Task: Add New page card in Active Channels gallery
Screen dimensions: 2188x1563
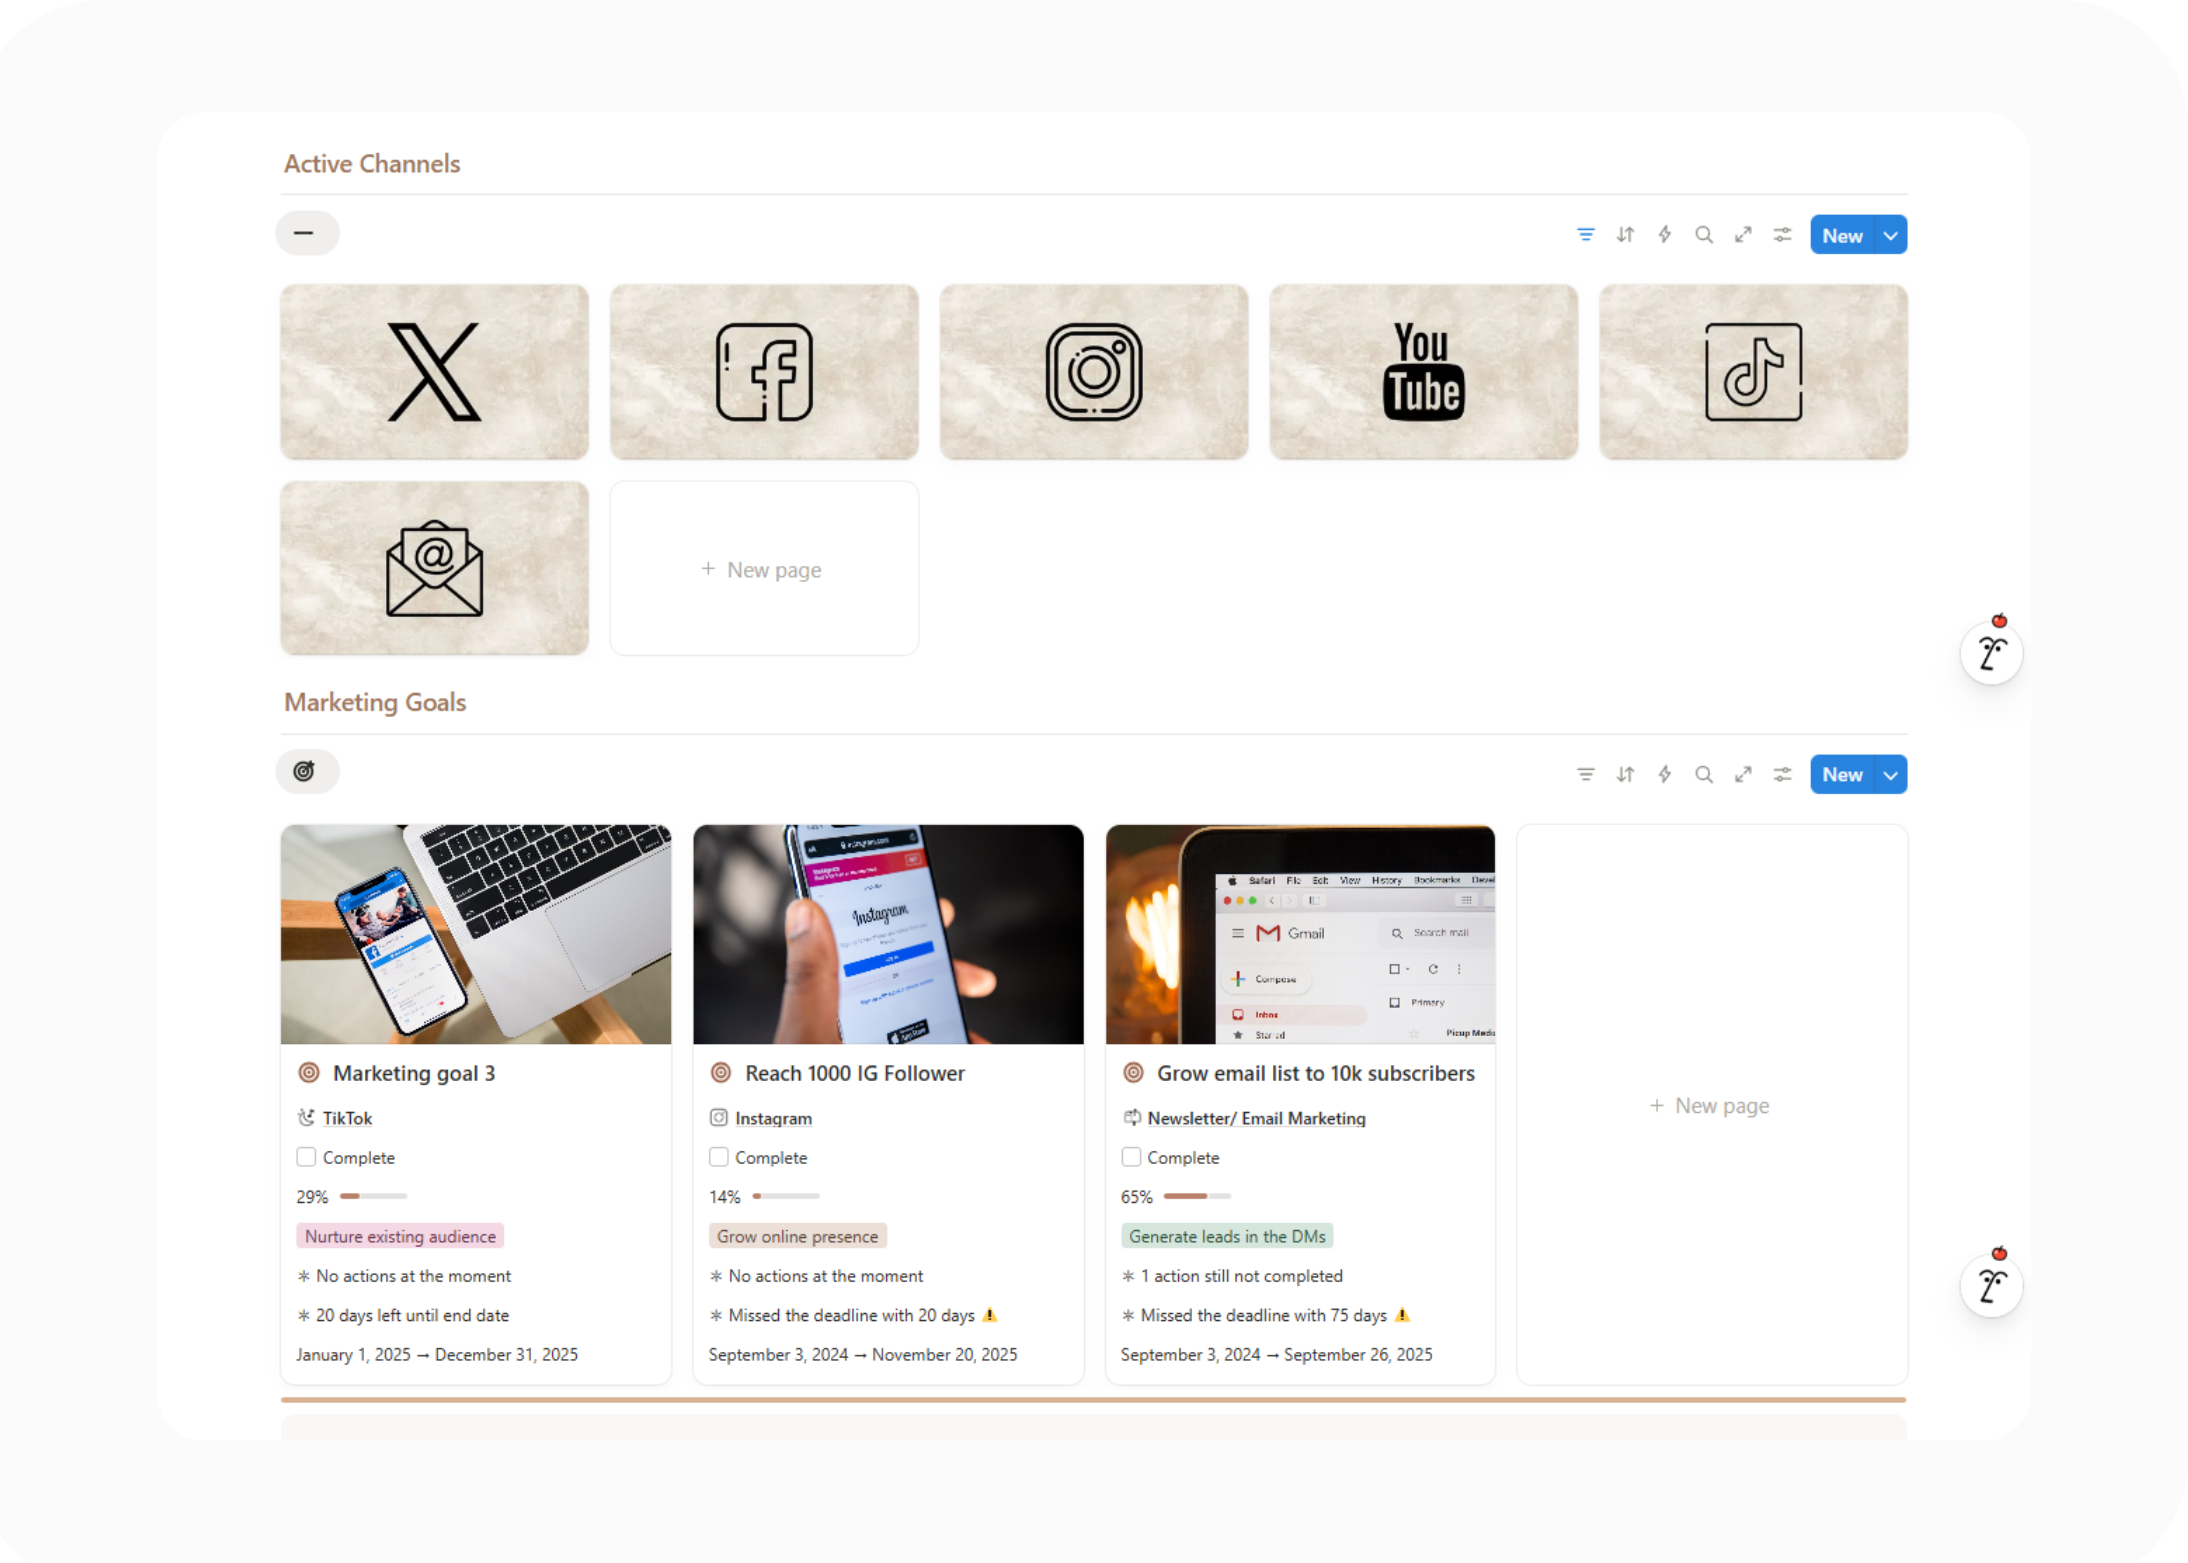Action: pos(763,569)
